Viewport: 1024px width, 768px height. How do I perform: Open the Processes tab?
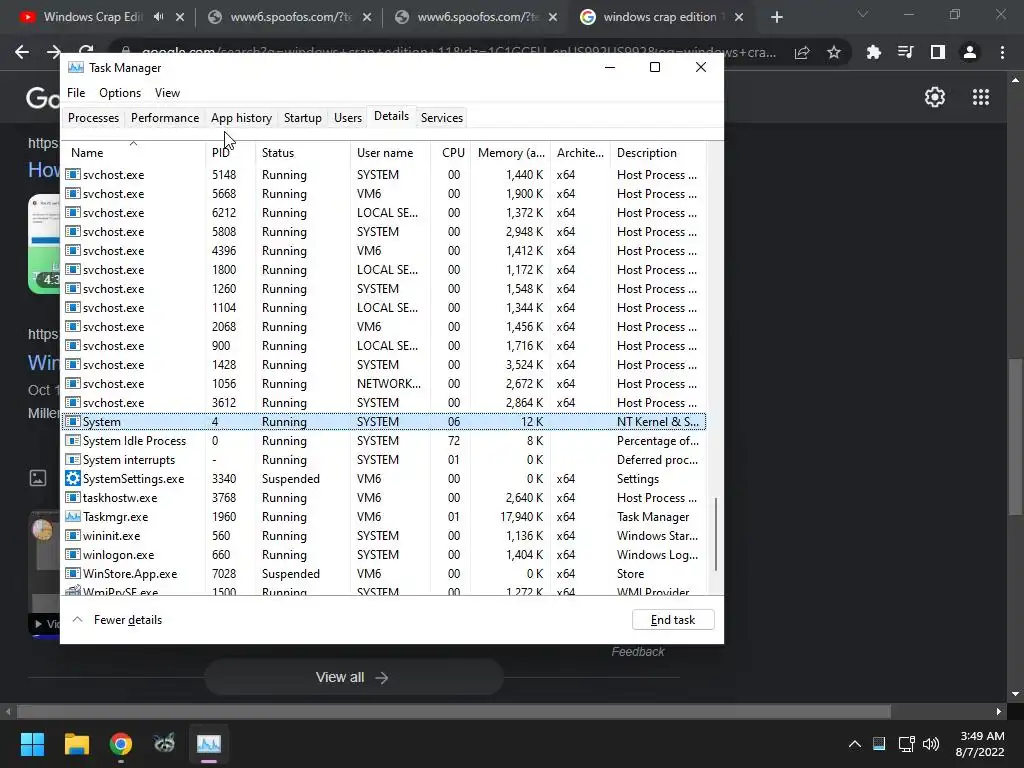[93, 118]
